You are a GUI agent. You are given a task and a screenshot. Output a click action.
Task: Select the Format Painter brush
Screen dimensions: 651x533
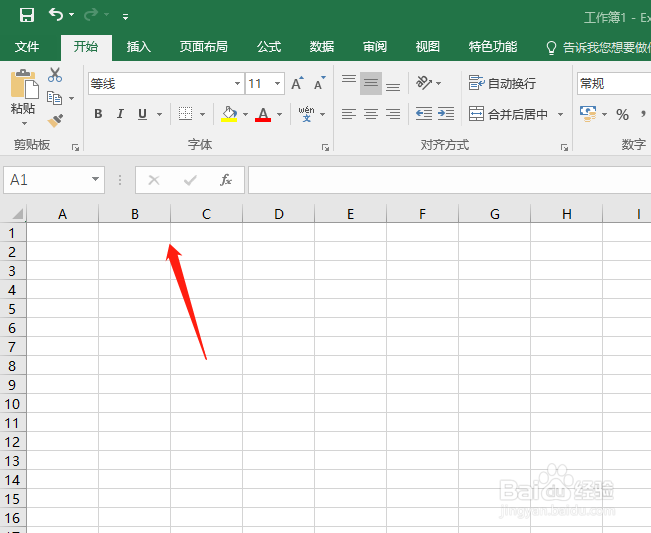55,120
